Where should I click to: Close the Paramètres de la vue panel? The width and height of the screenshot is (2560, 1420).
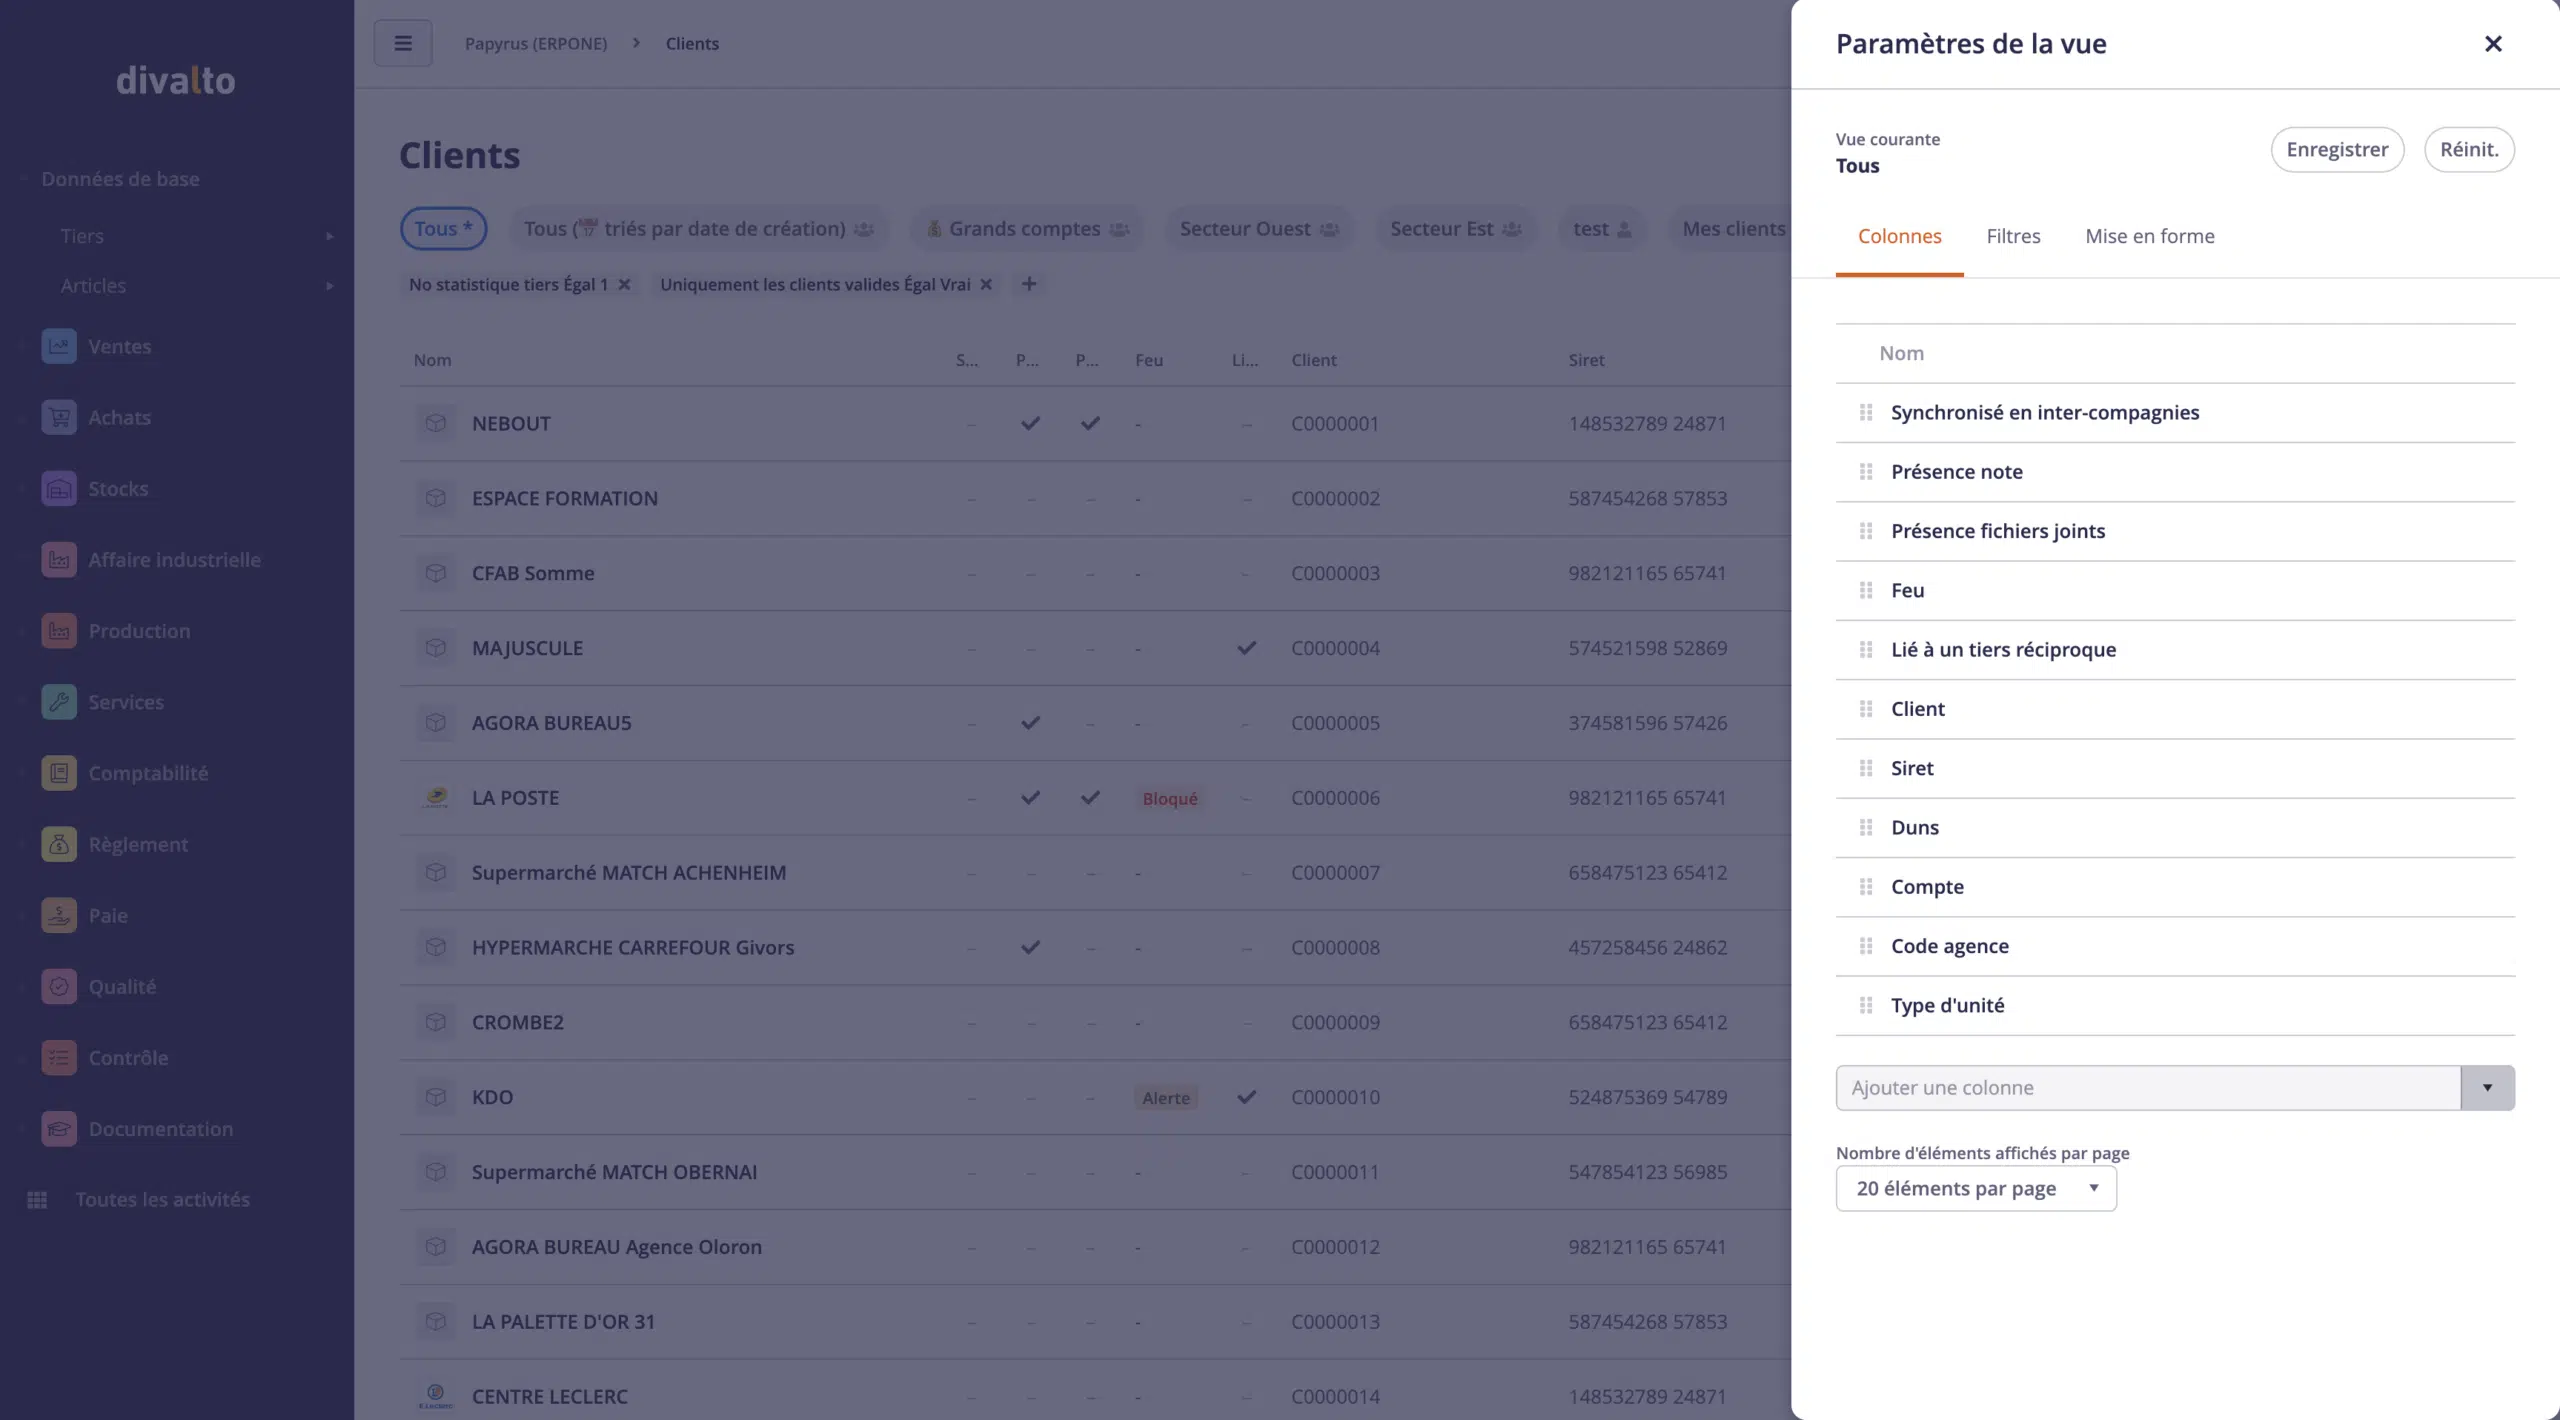2492,44
